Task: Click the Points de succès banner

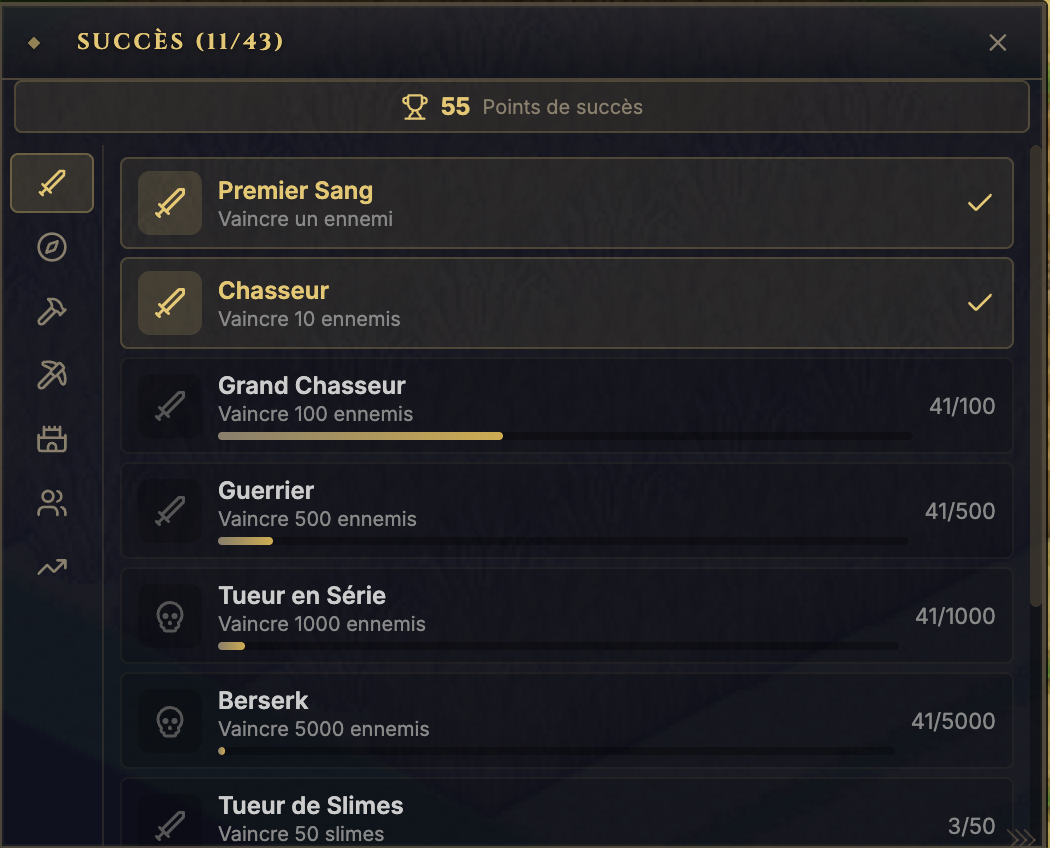Action: pos(521,107)
